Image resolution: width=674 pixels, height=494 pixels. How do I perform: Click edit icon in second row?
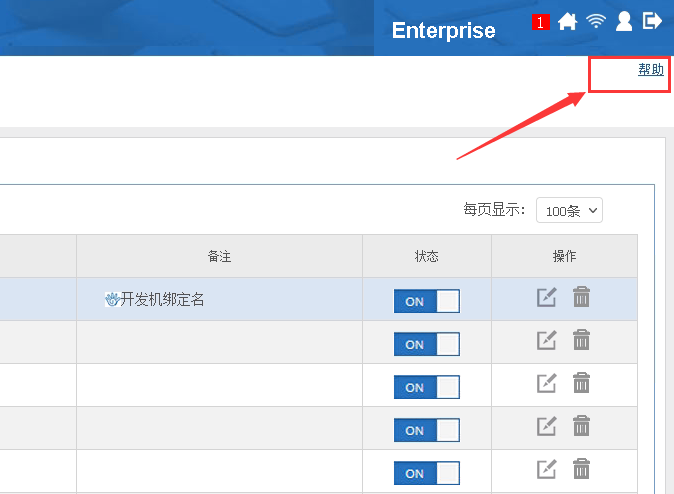546,341
